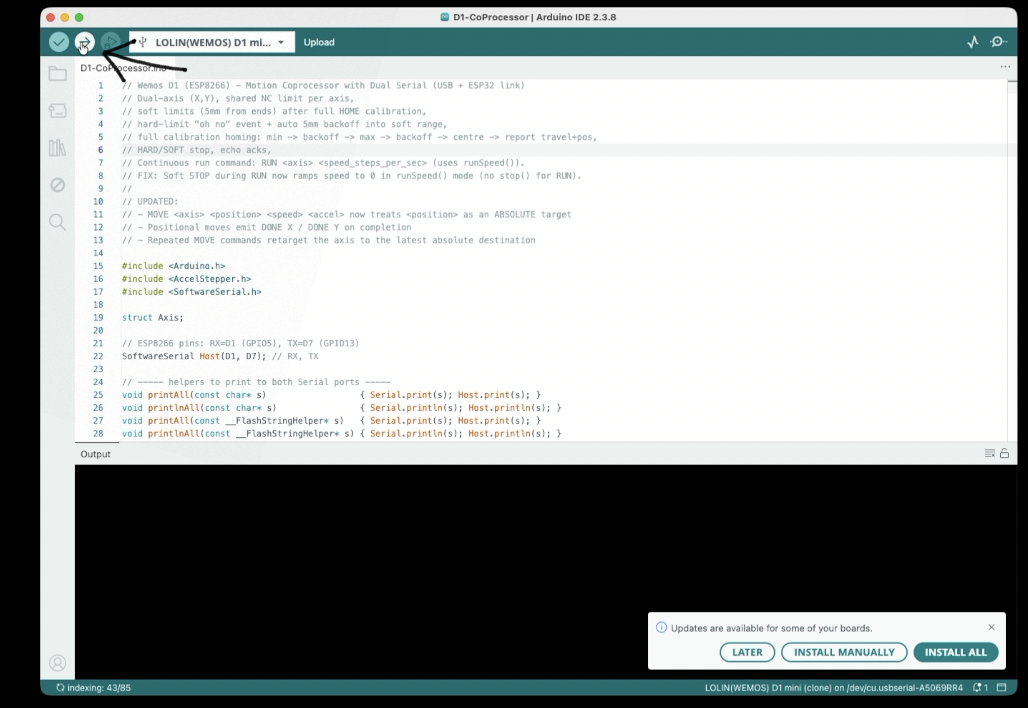Open the Arduino Cloud account icon
1028x708 pixels.
click(58, 663)
